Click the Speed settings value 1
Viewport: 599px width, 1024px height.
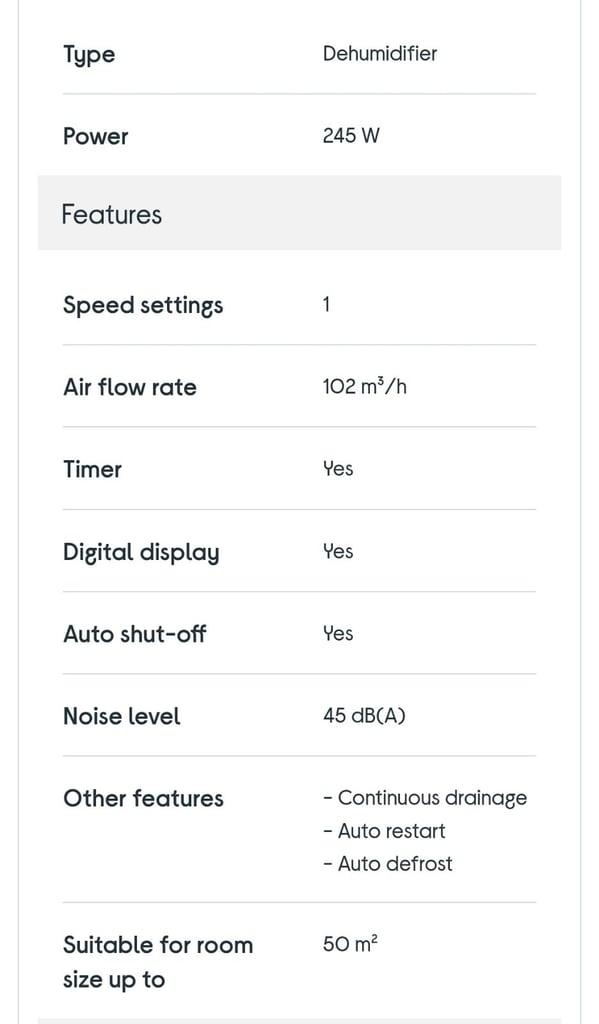pos(326,304)
